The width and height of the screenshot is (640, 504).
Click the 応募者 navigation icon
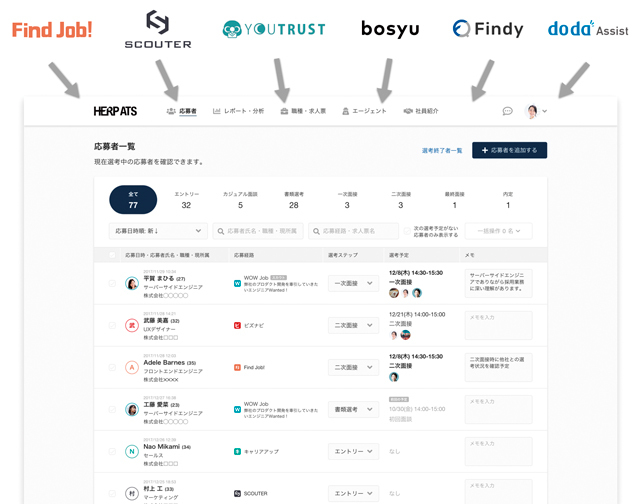pos(171,111)
